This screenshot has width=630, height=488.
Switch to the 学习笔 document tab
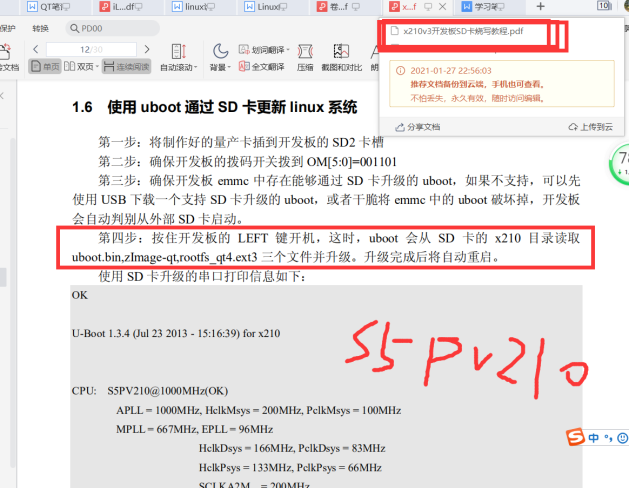(489, 6)
